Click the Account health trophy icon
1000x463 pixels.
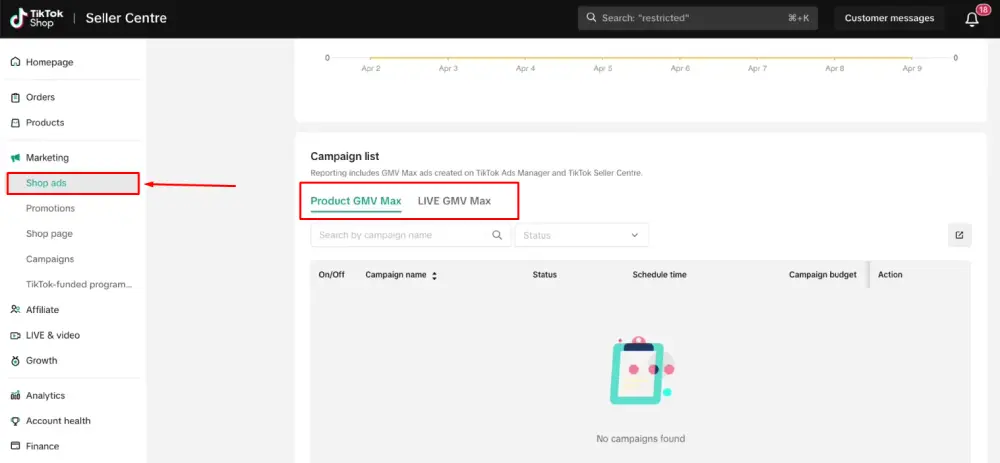(x=15, y=421)
